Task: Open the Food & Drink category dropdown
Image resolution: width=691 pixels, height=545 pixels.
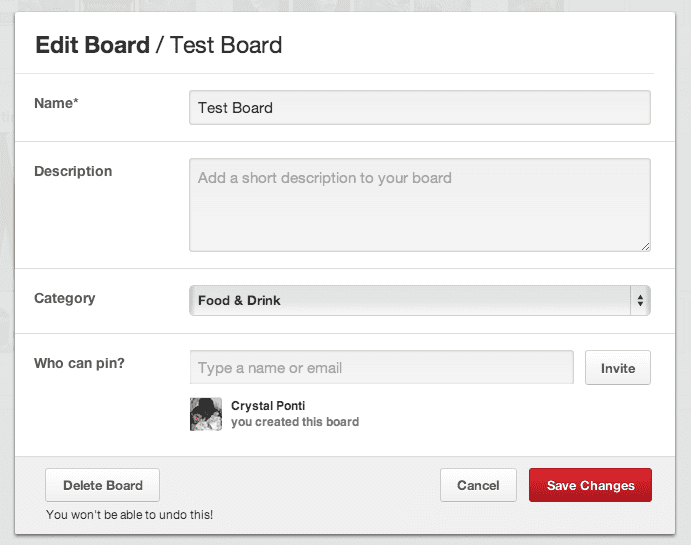Action: (x=420, y=300)
